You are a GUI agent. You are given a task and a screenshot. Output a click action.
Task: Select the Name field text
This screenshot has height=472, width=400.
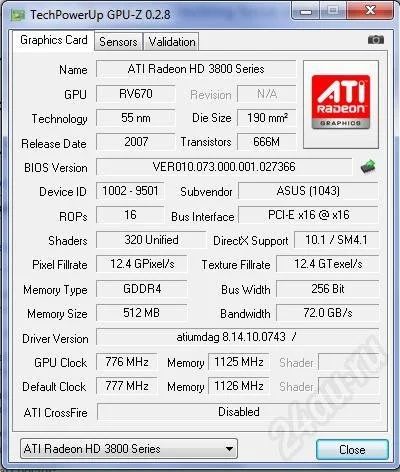tap(196, 69)
